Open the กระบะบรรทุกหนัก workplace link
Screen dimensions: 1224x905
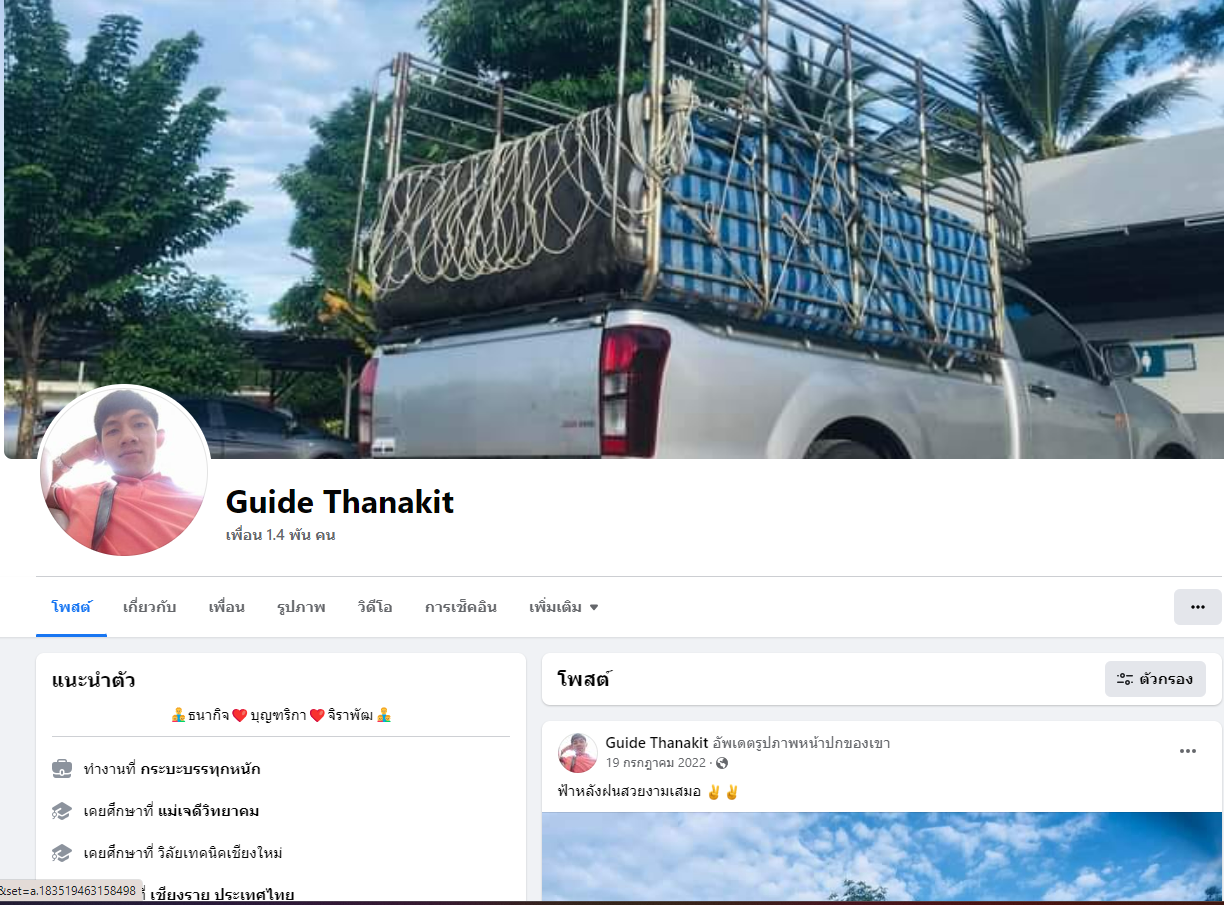[x=200, y=769]
